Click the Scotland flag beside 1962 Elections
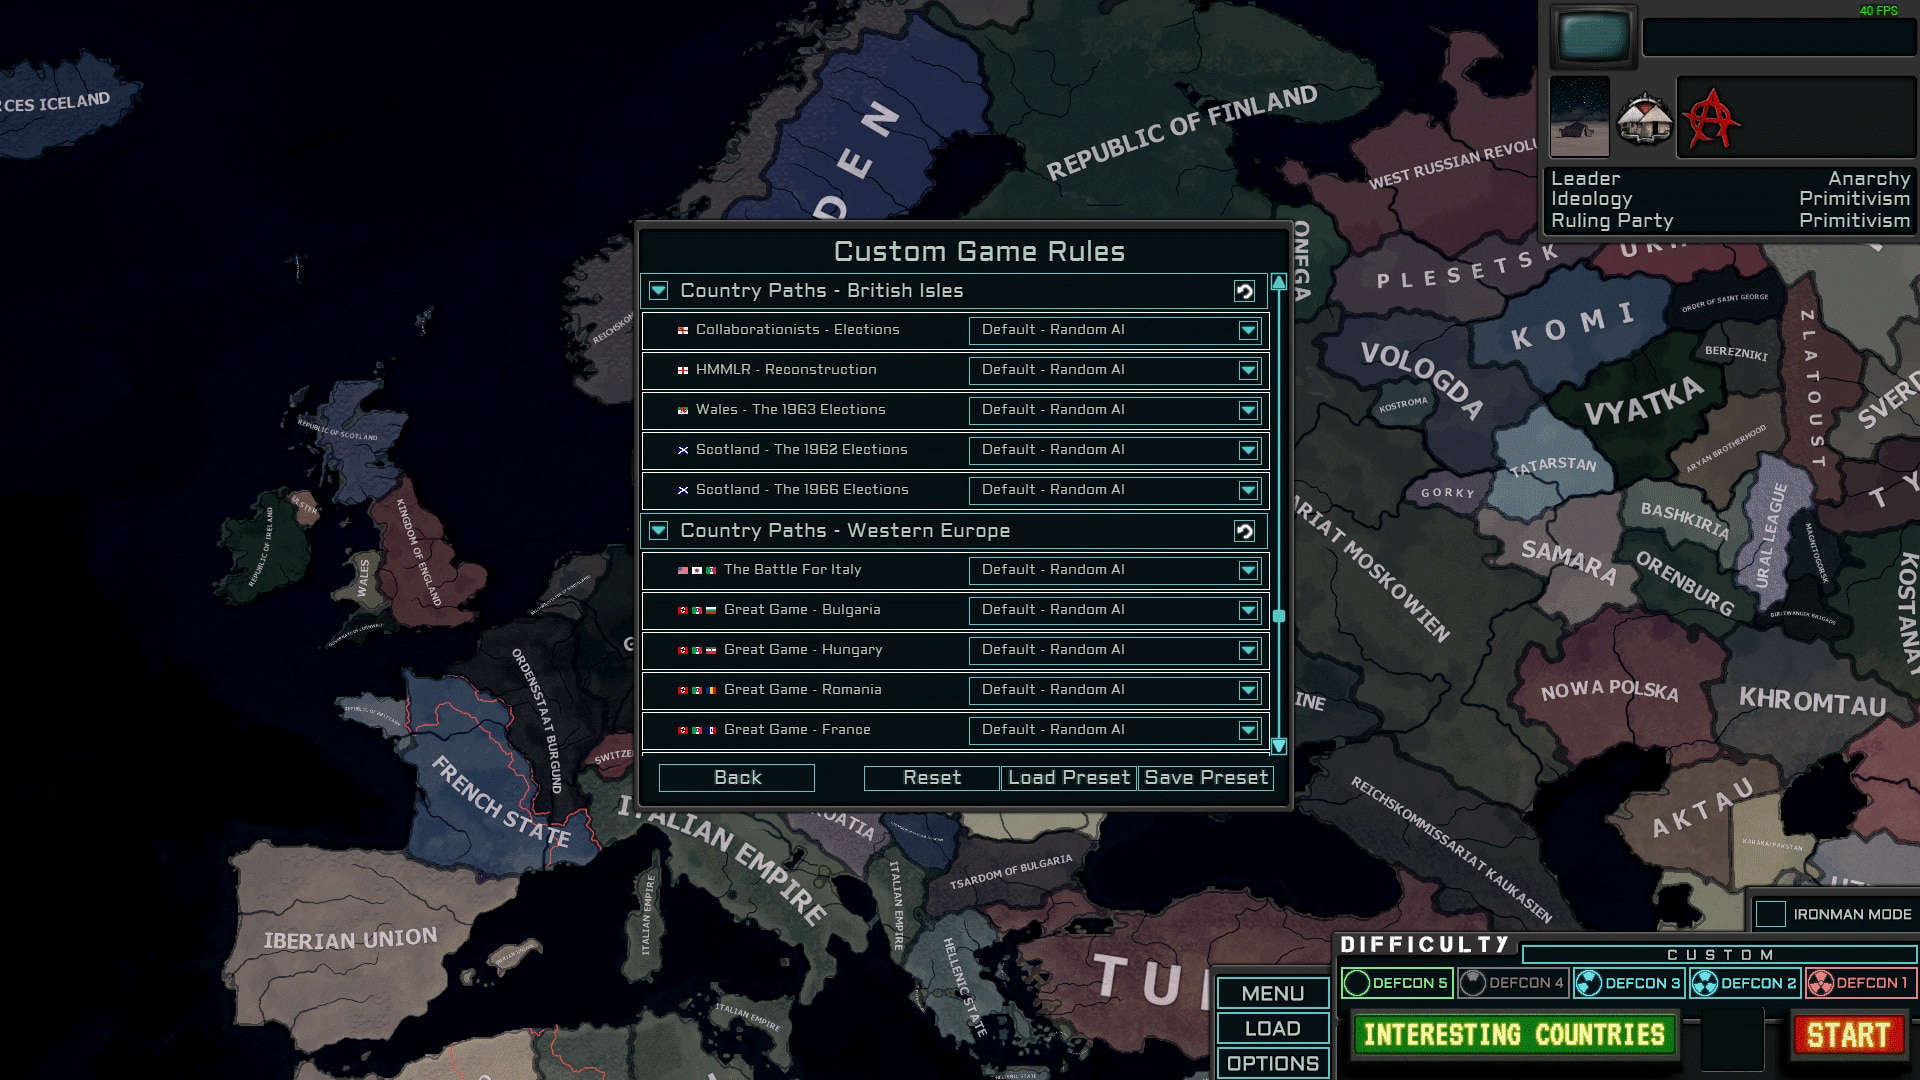 coord(682,450)
